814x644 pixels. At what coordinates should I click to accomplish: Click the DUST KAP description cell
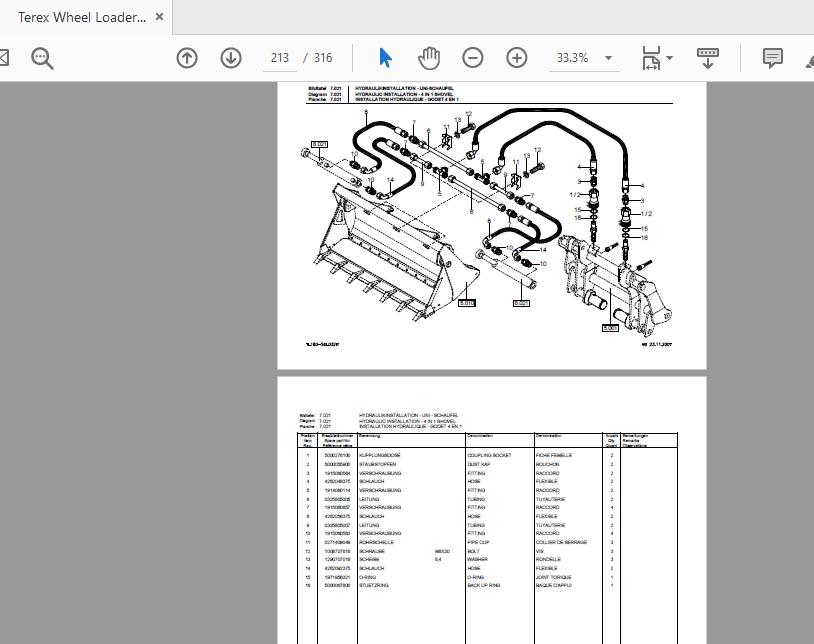[478, 464]
